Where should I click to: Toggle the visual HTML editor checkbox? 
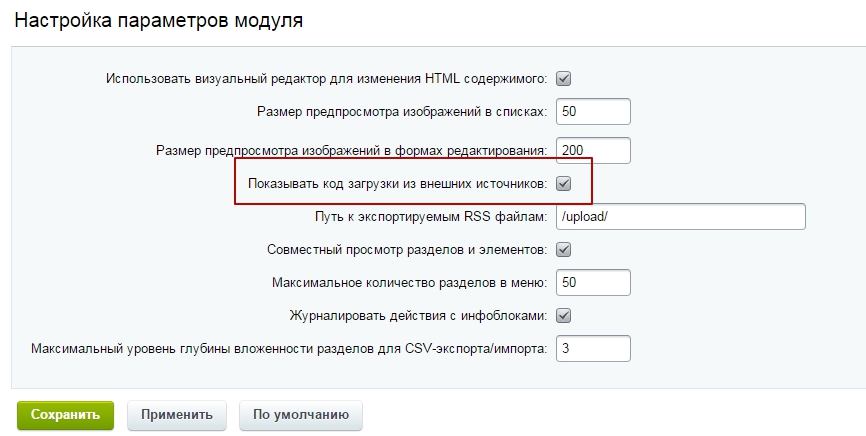[x=563, y=78]
